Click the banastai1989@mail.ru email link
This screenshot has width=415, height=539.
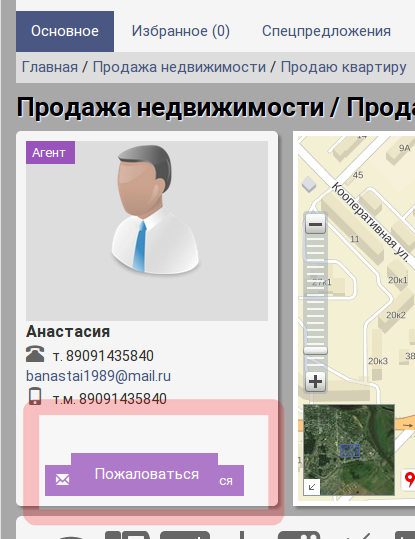pyautogui.click(x=98, y=376)
